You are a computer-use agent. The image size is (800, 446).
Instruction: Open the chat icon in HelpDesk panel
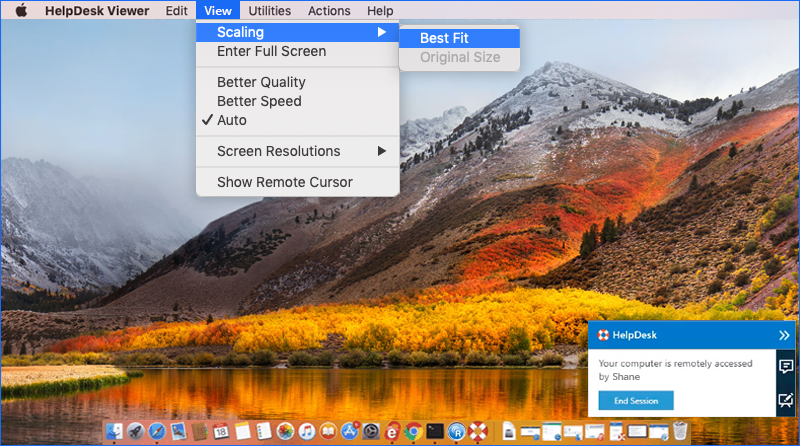(x=786, y=367)
